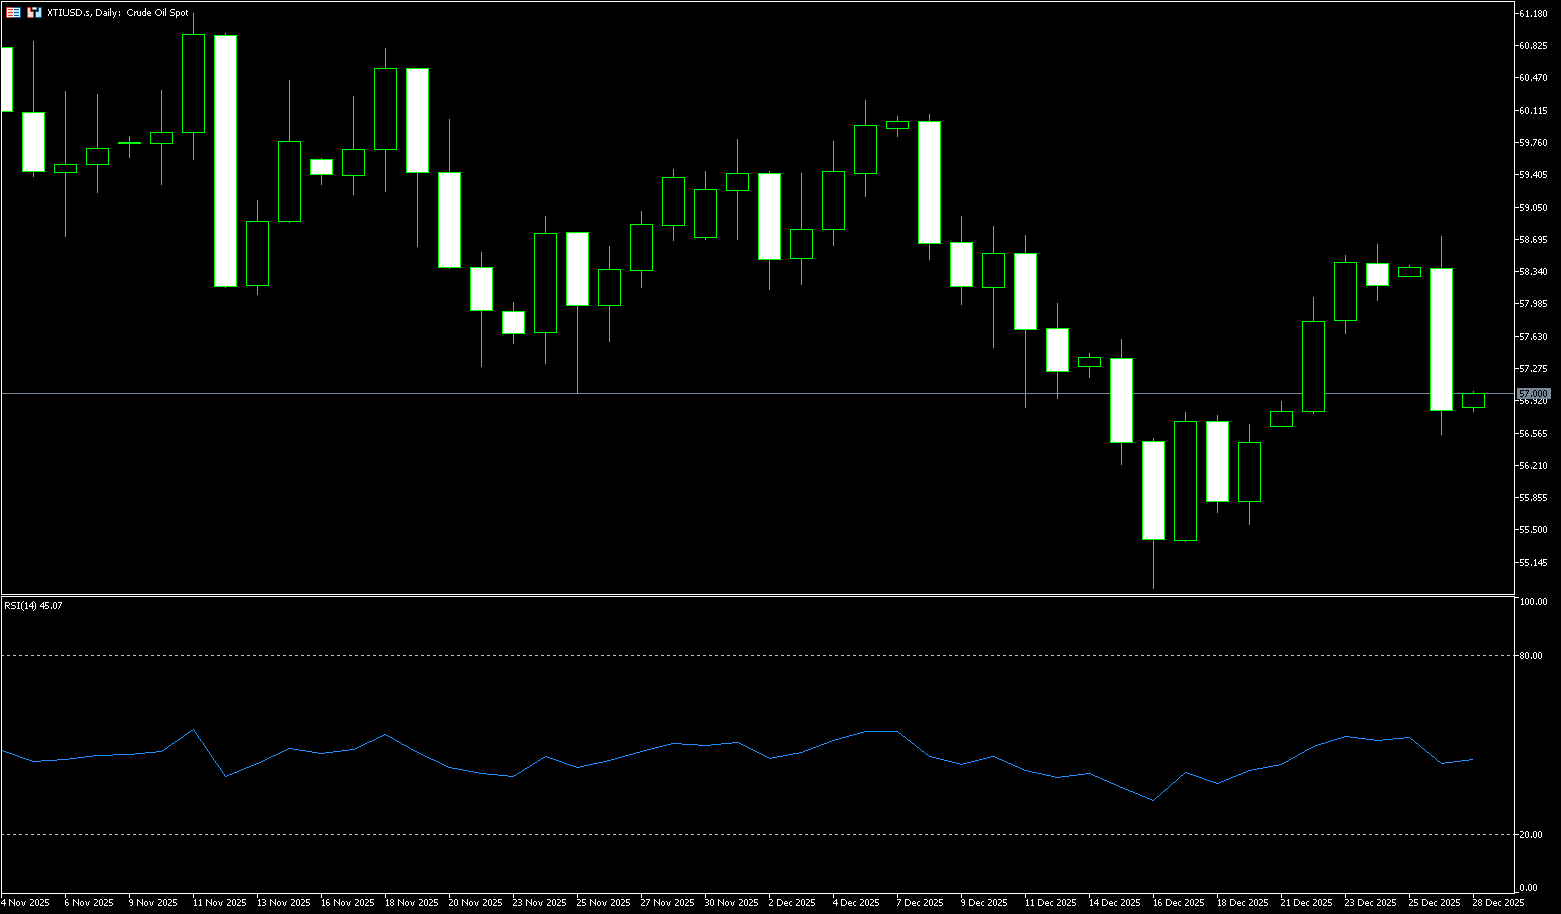Viewport: 1561px width, 914px height.
Task: Select the RSI(14) 45.07 indicator label
Action: coord(33,605)
